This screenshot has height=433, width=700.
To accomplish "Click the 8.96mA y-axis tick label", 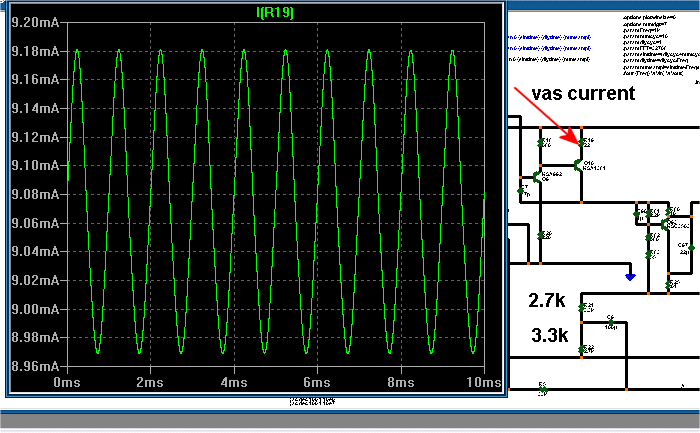I will pos(35,366).
